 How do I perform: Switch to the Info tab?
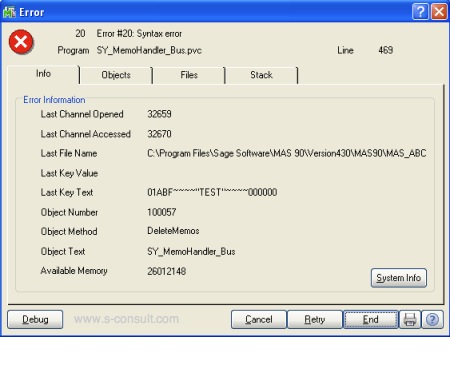(x=43, y=74)
